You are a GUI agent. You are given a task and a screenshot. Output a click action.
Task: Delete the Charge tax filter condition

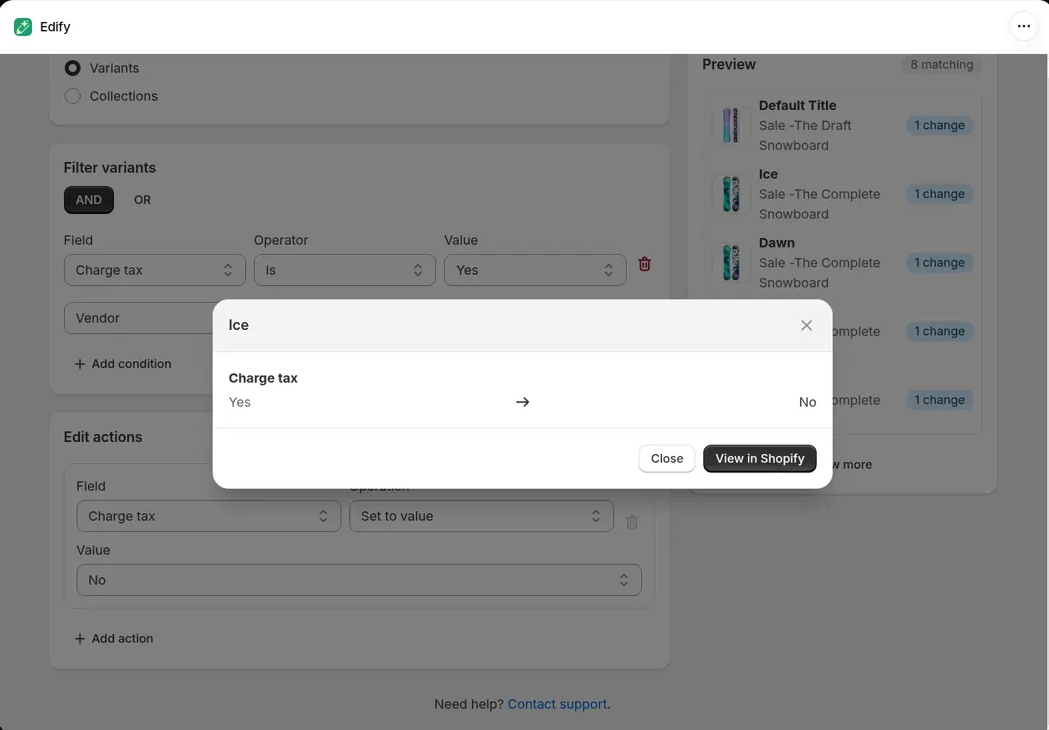(x=644, y=264)
